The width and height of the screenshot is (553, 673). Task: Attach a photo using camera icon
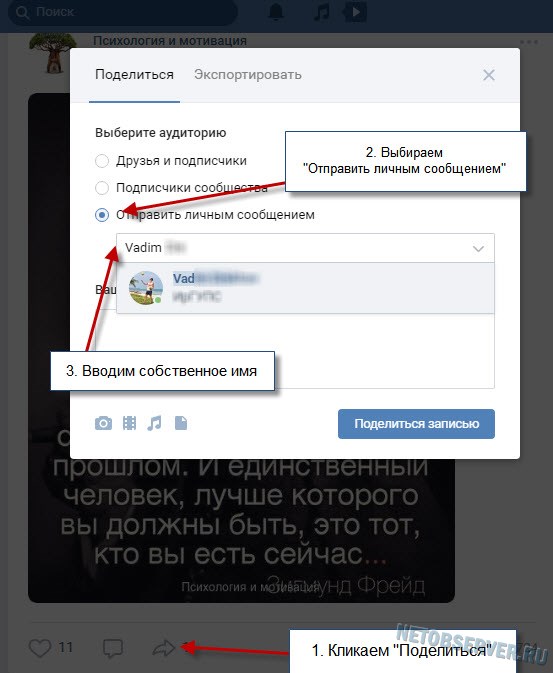tap(103, 423)
